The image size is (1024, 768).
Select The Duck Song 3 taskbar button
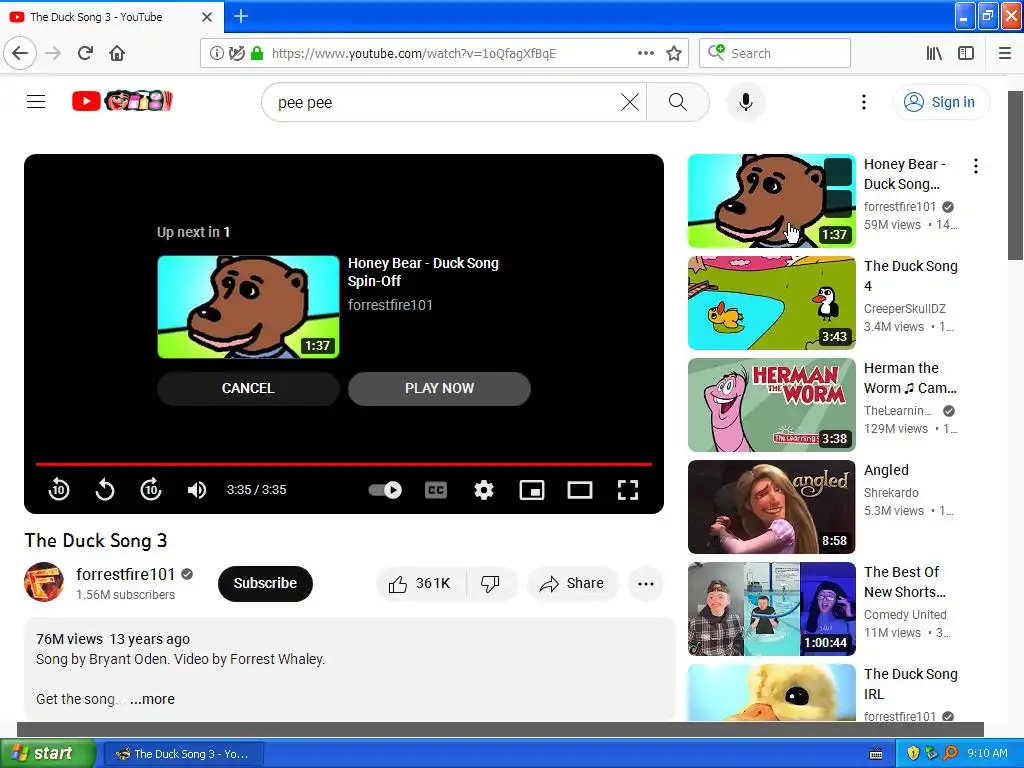pyautogui.click(x=184, y=754)
